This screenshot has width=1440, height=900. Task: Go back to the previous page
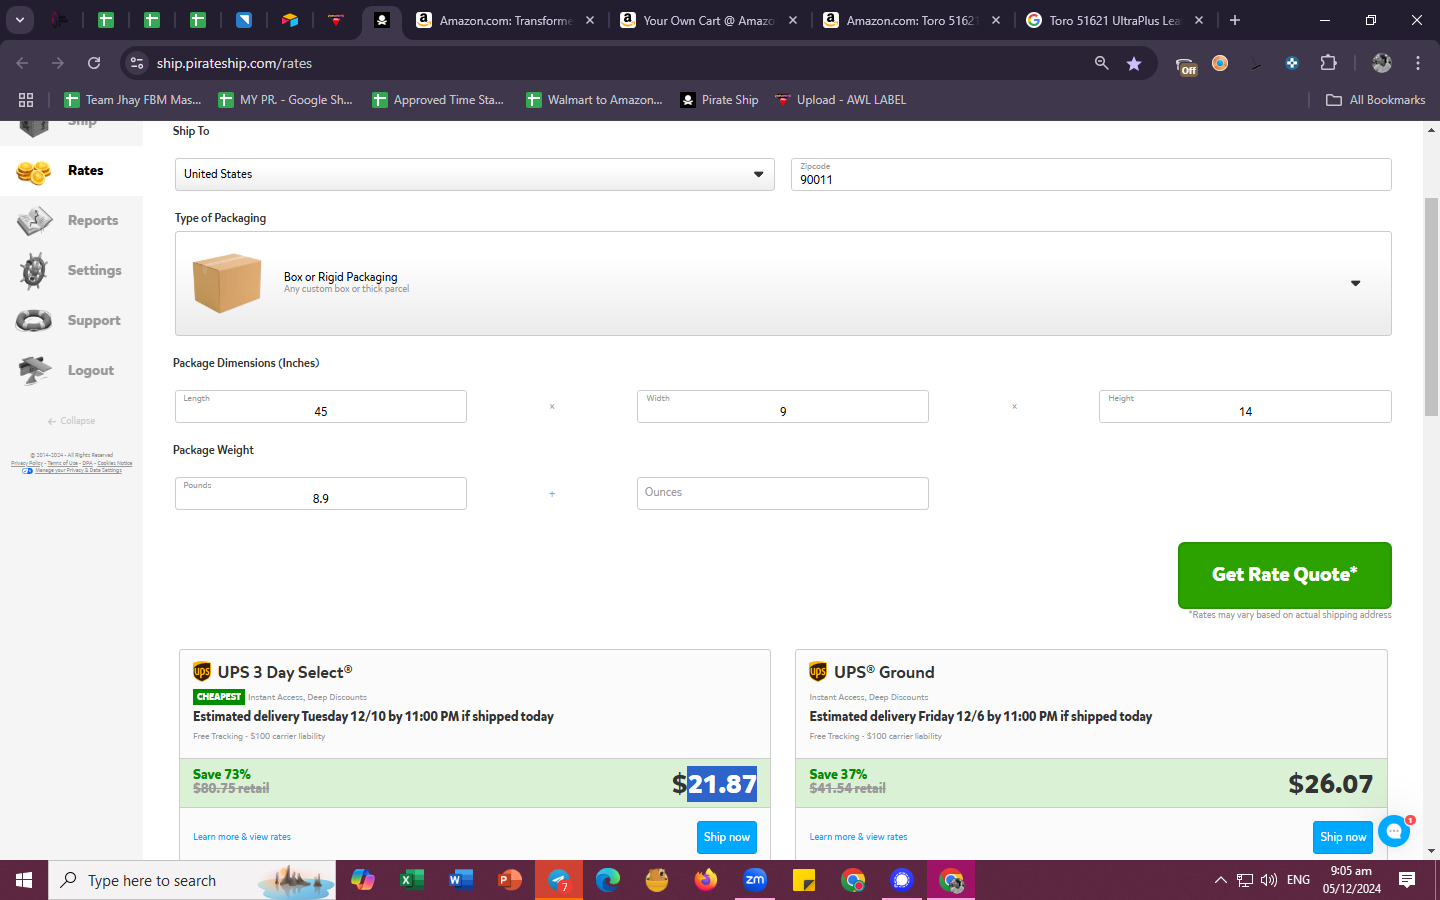[22, 63]
